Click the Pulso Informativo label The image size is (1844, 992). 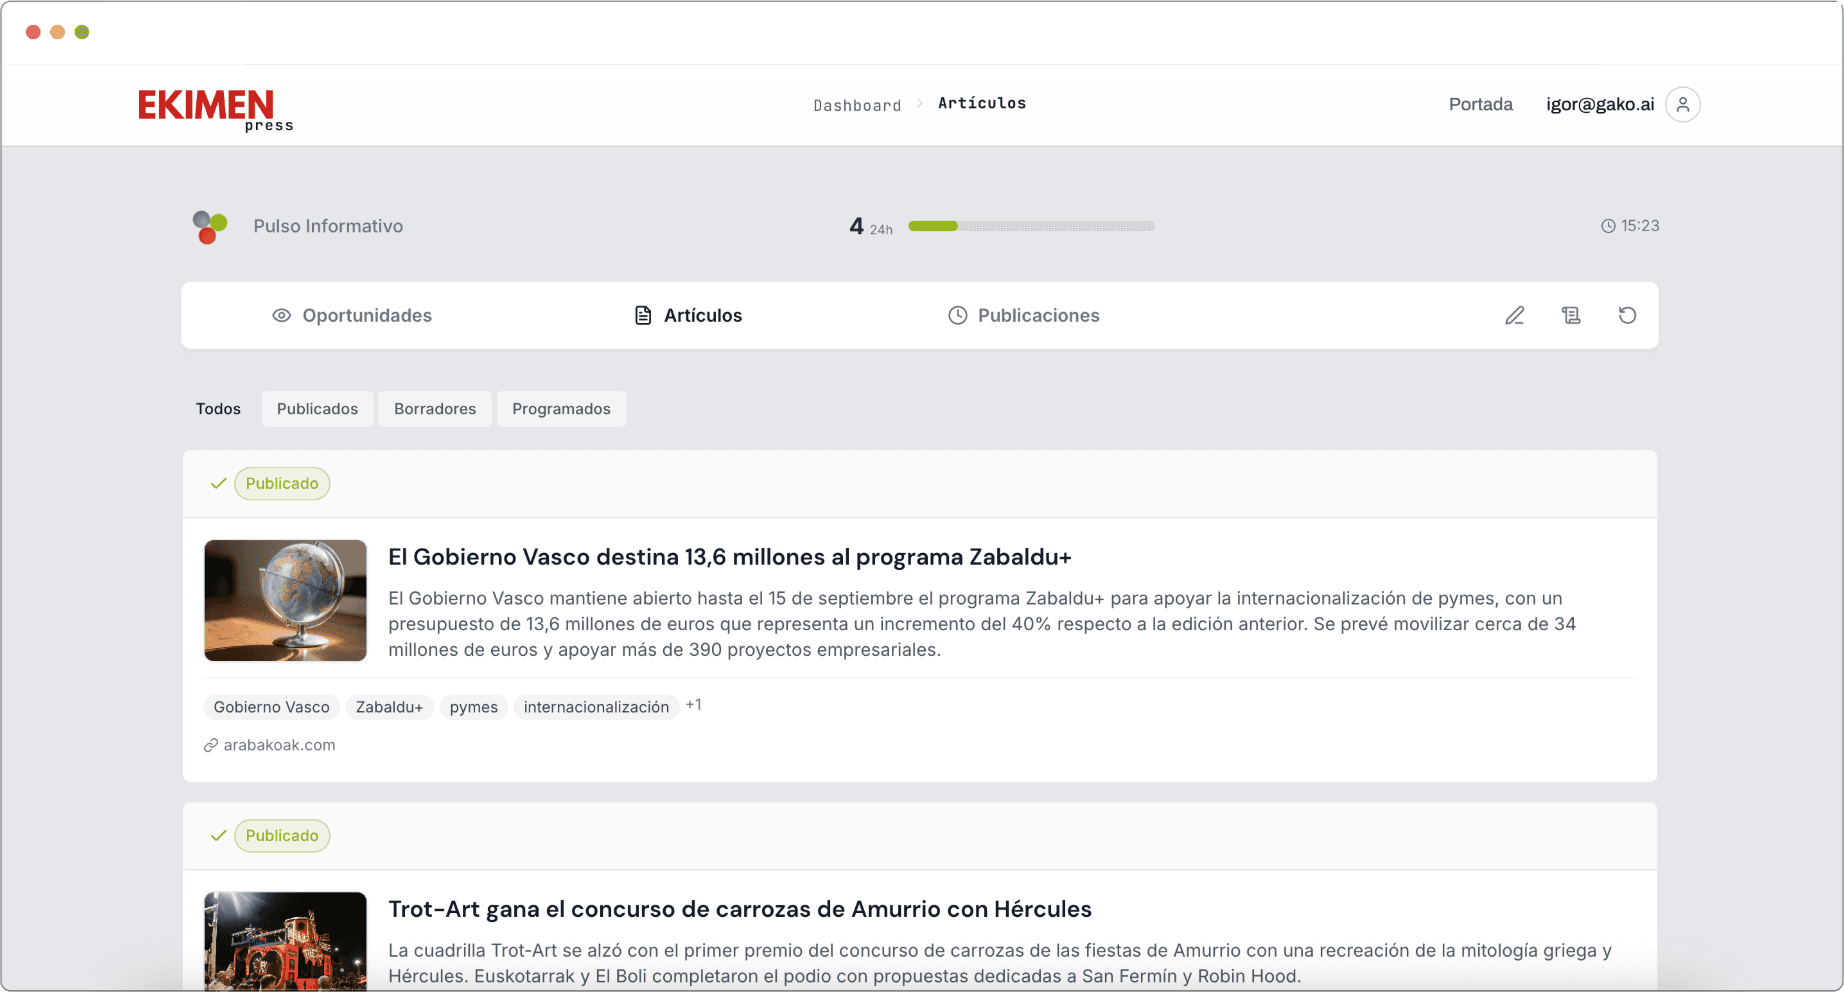pos(328,227)
